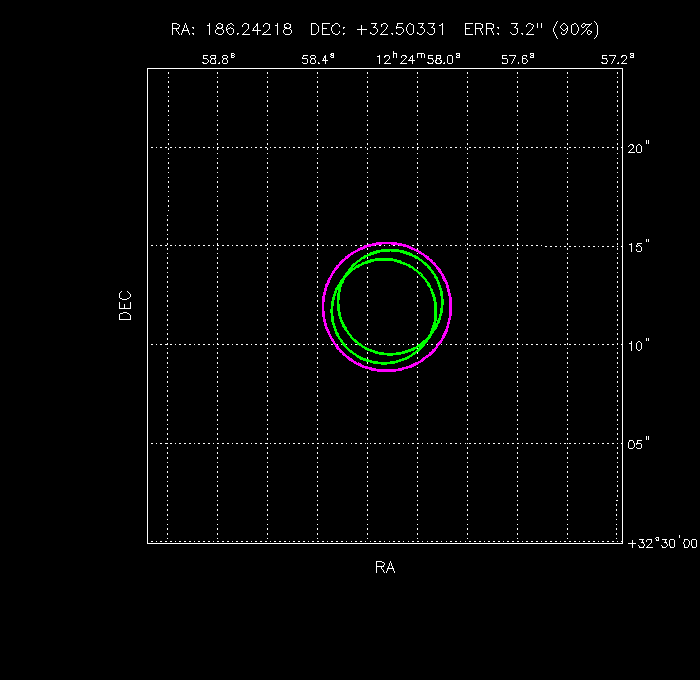Click the 20" declination tick label
This screenshot has width=700, height=680.
pos(639,148)
